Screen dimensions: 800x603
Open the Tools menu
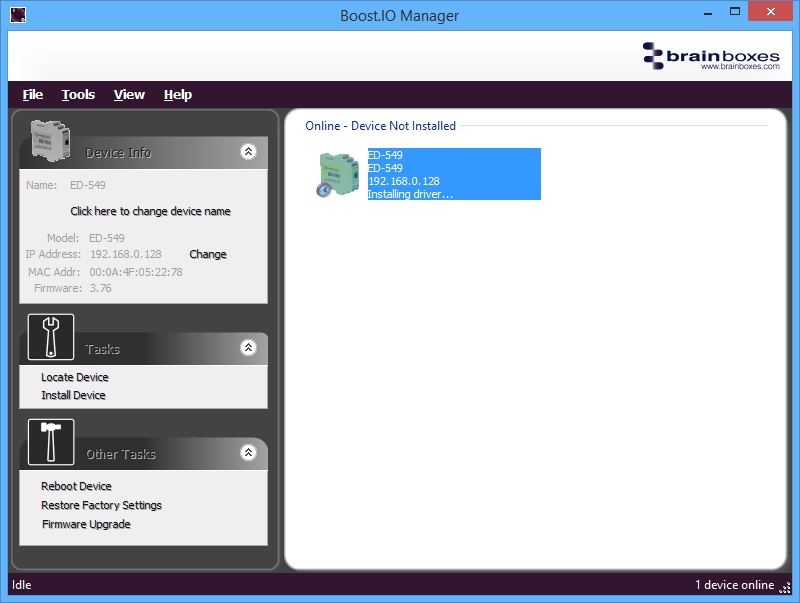tap(78, 95)
